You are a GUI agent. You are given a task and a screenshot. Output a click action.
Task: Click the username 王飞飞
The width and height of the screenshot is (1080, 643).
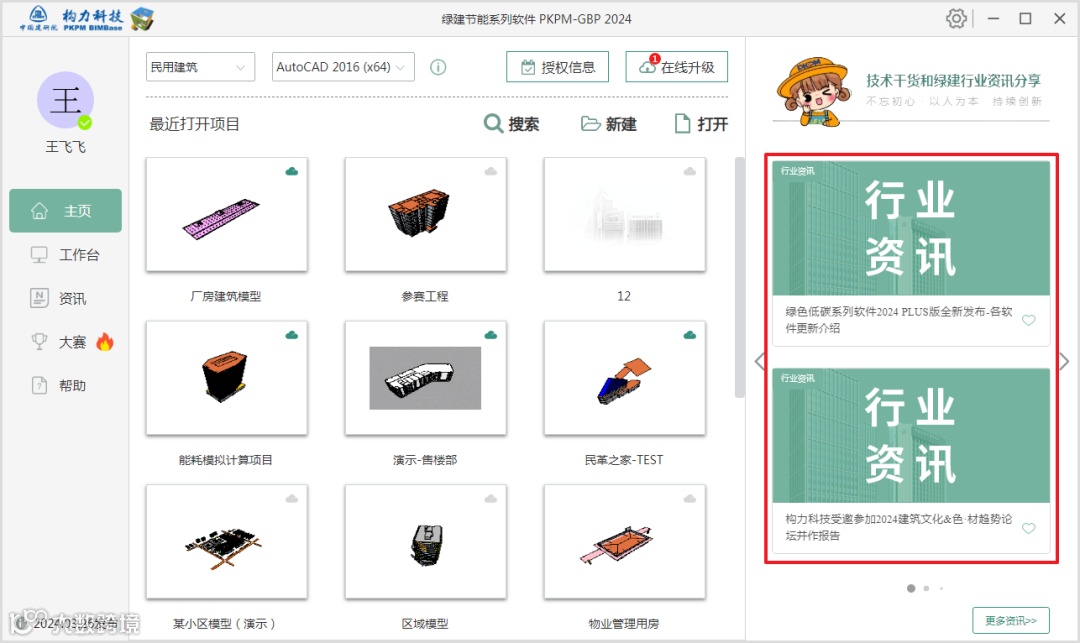65,147
